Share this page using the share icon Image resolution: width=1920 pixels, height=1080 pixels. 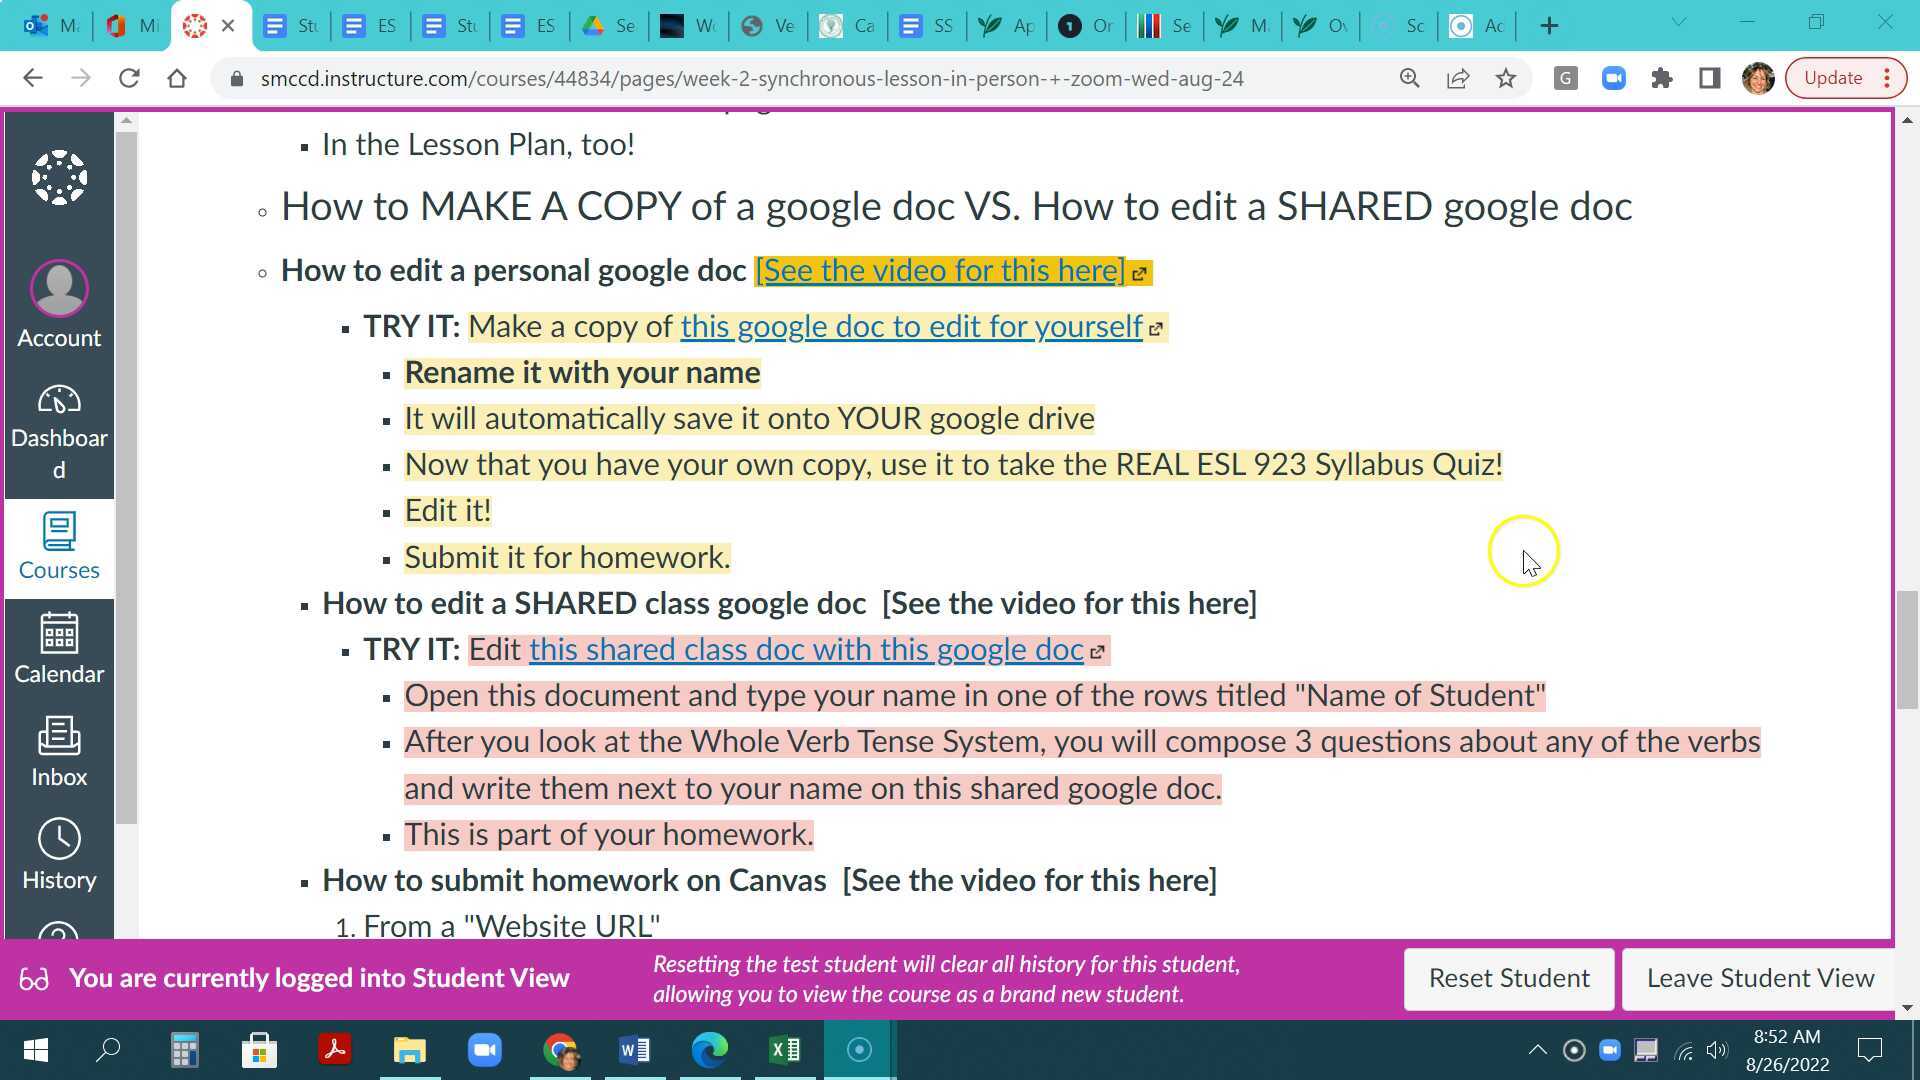1458,78
